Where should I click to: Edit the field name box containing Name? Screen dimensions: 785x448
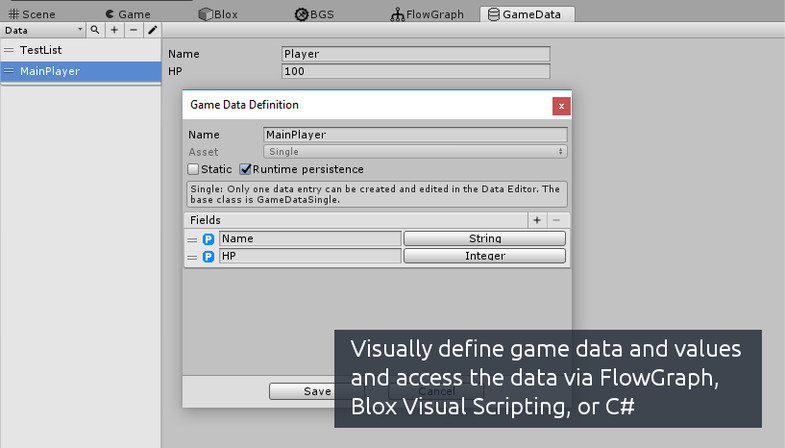pyautogui.click(x=310, y=238)
